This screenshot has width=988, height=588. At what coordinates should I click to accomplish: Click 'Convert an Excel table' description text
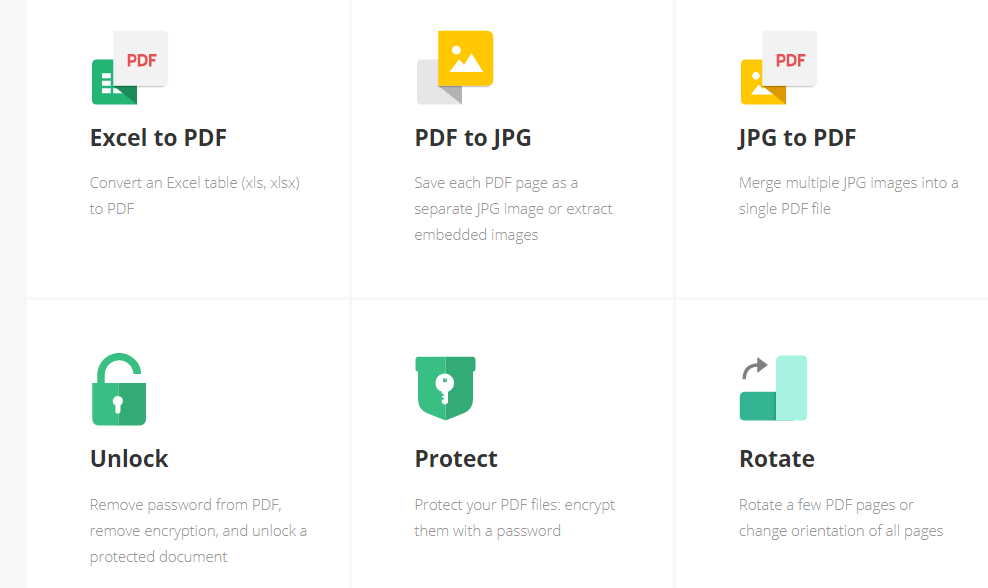coord(195,195)
